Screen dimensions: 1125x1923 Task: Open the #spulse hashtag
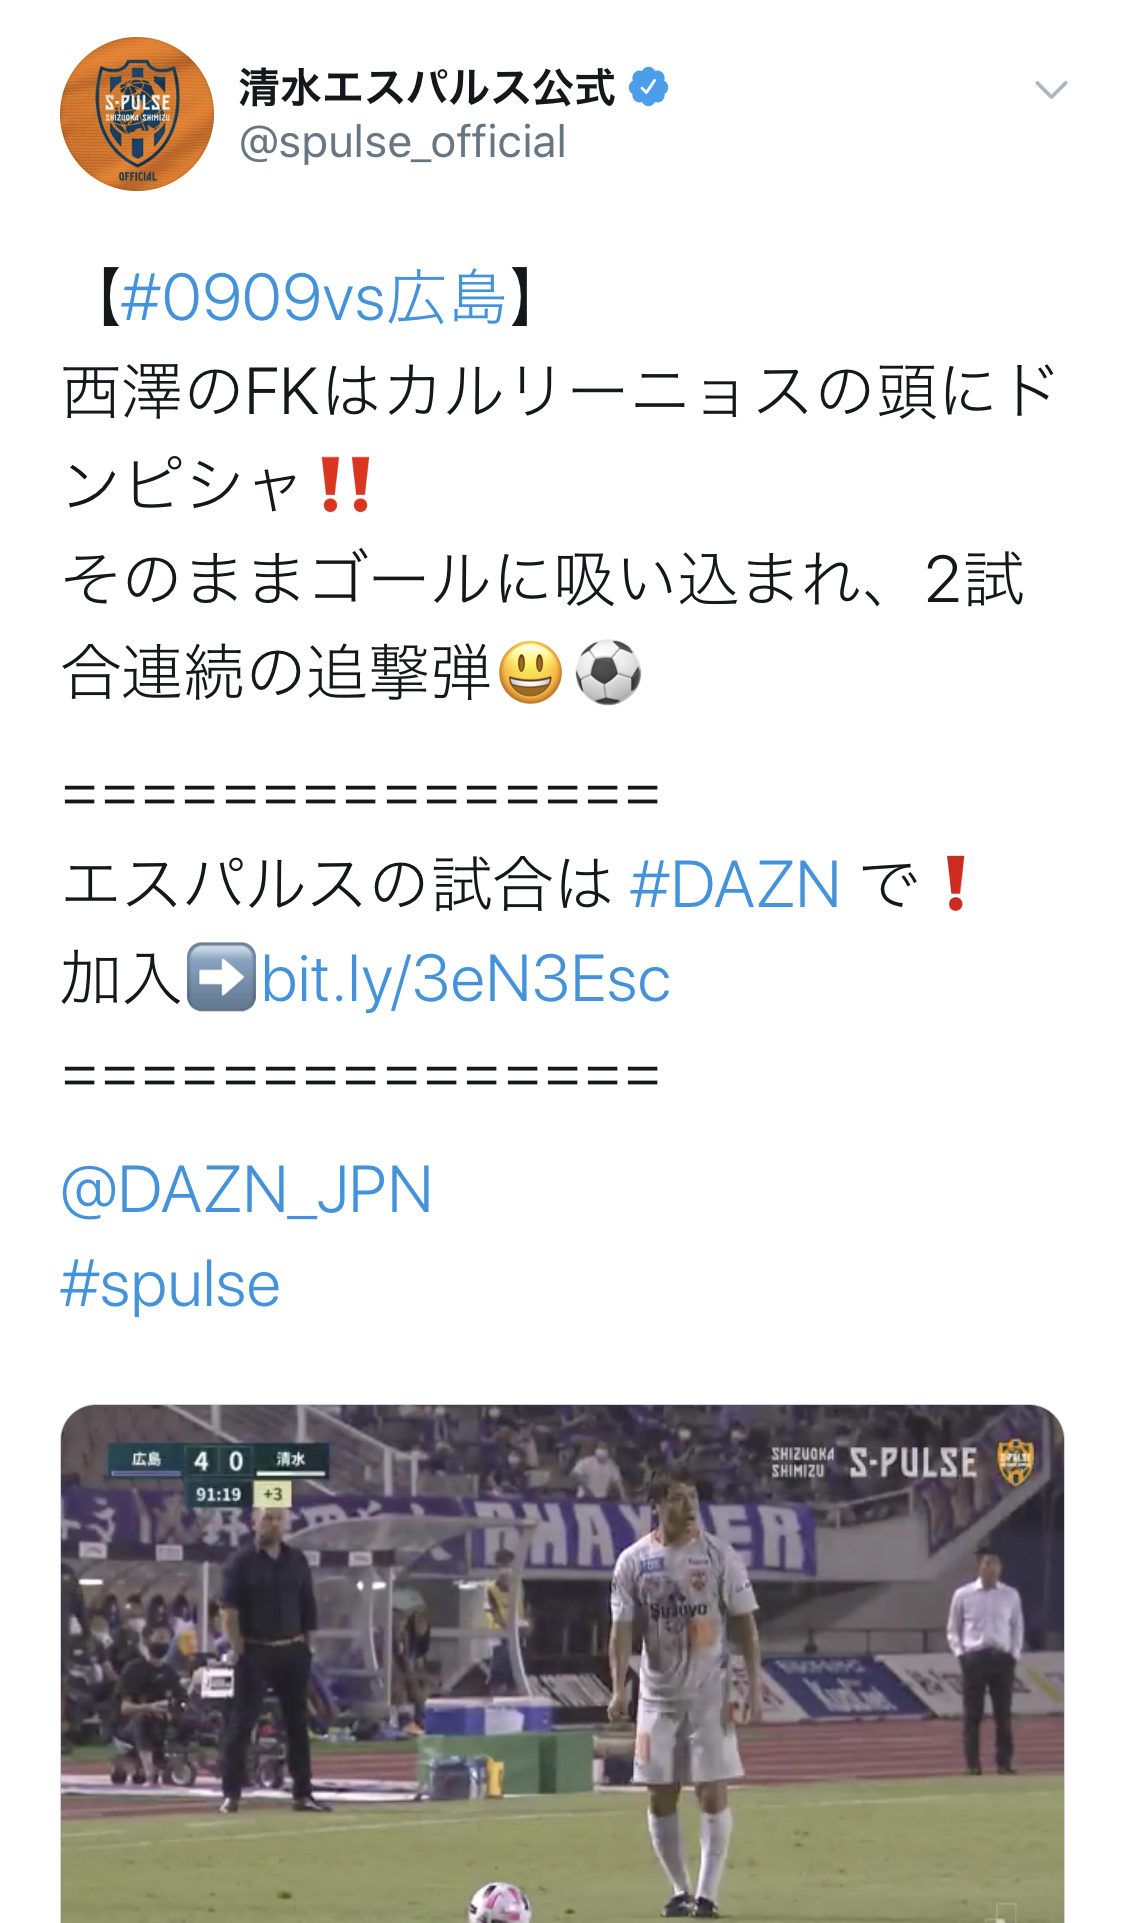tap(170, 1284)
